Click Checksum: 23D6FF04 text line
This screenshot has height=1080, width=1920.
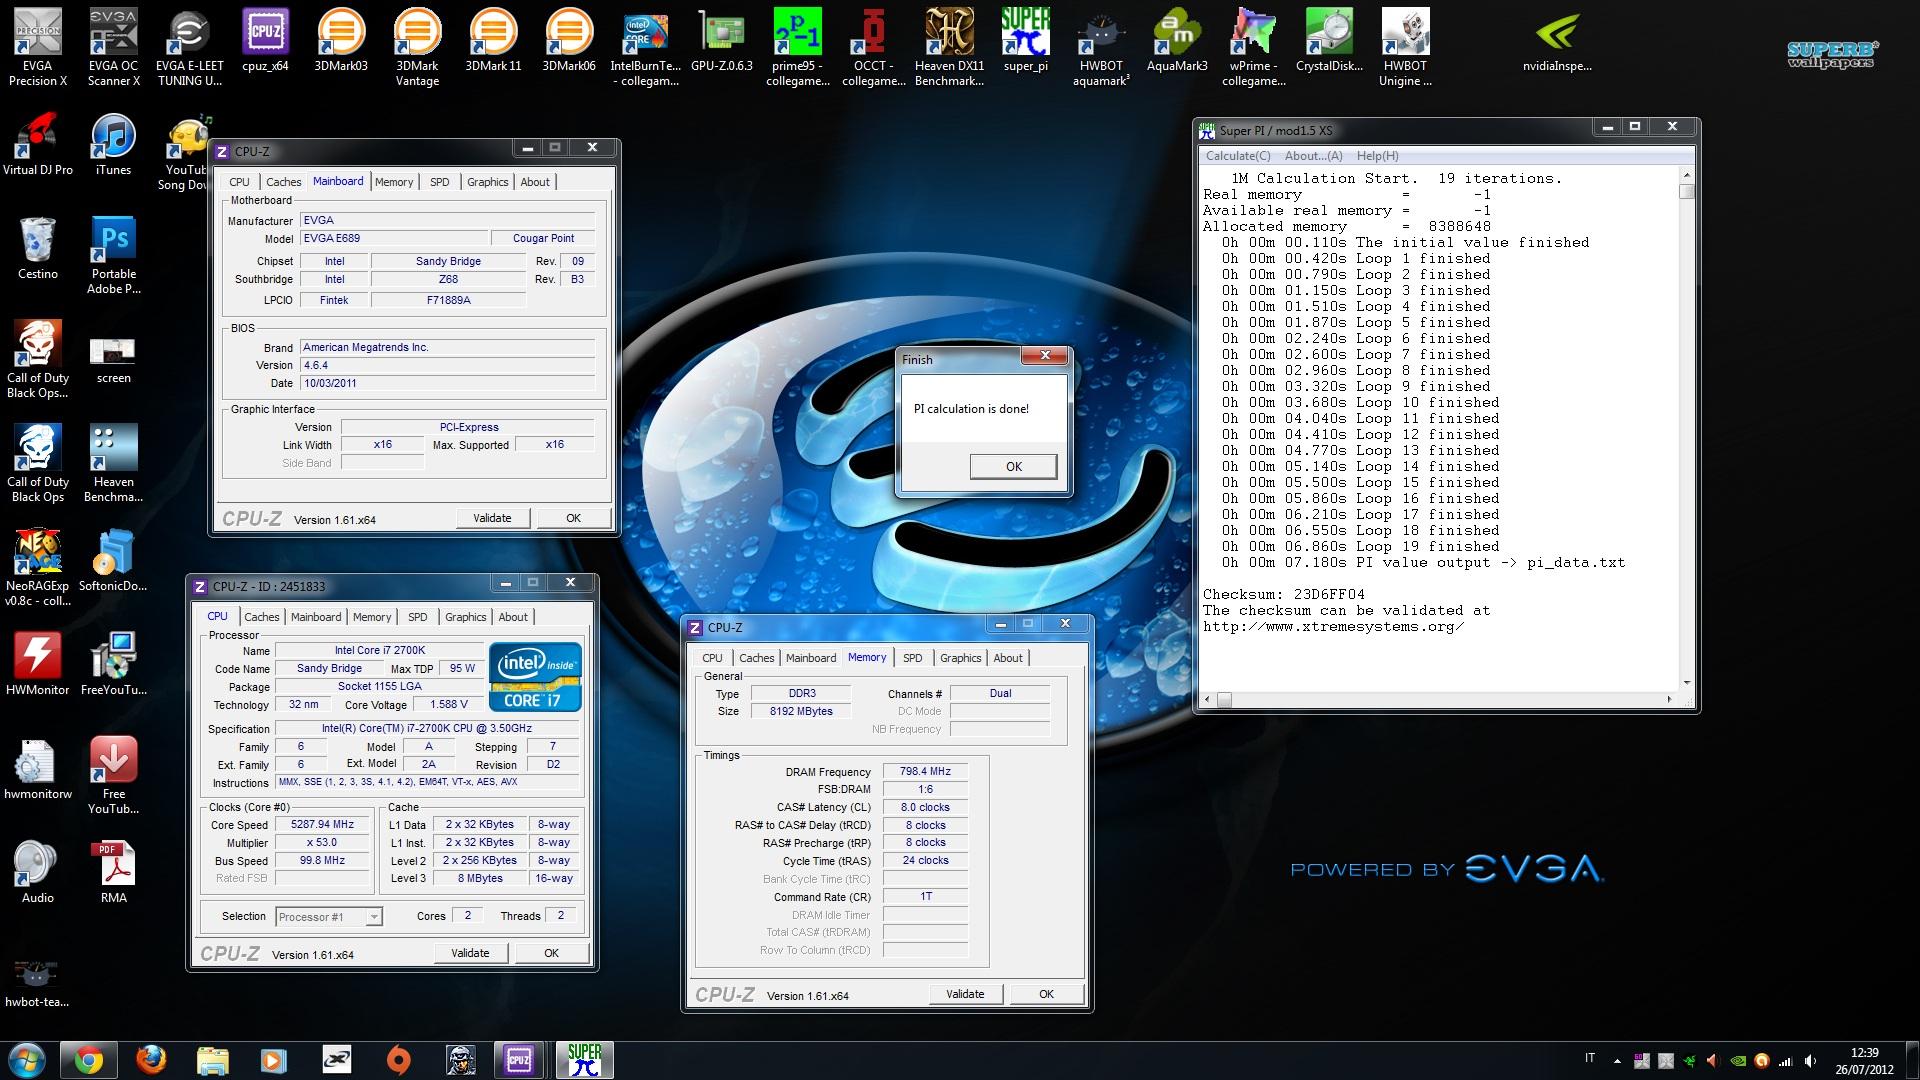pos(1283,595)
